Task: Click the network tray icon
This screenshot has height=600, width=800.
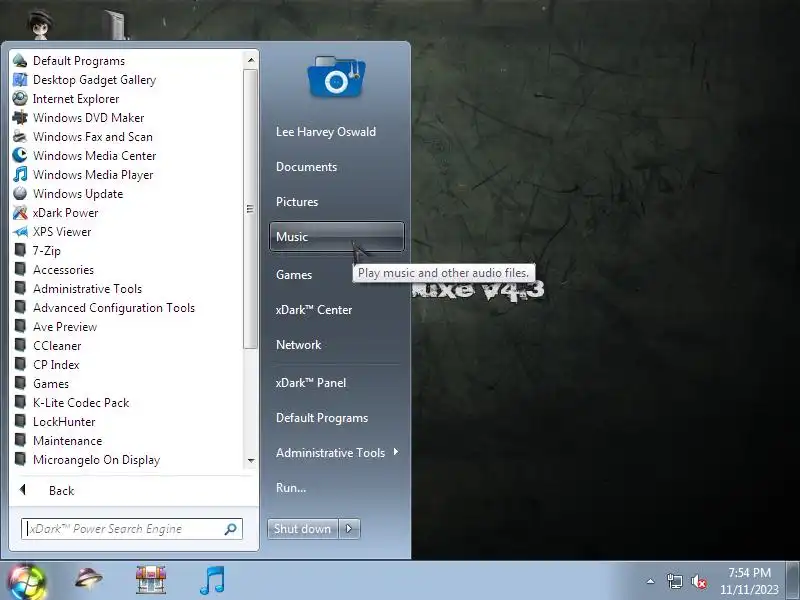Action: 674,581
